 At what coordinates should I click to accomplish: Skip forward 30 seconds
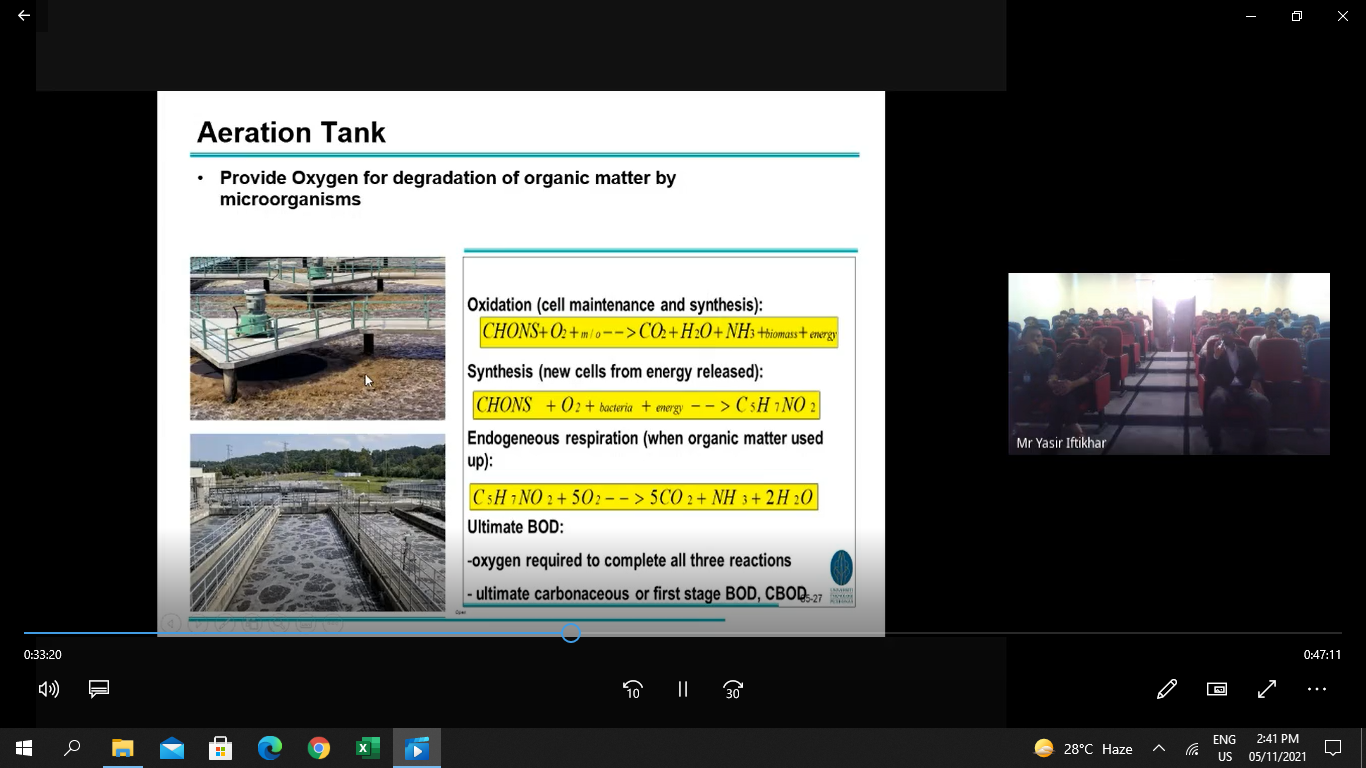(733, 689)
